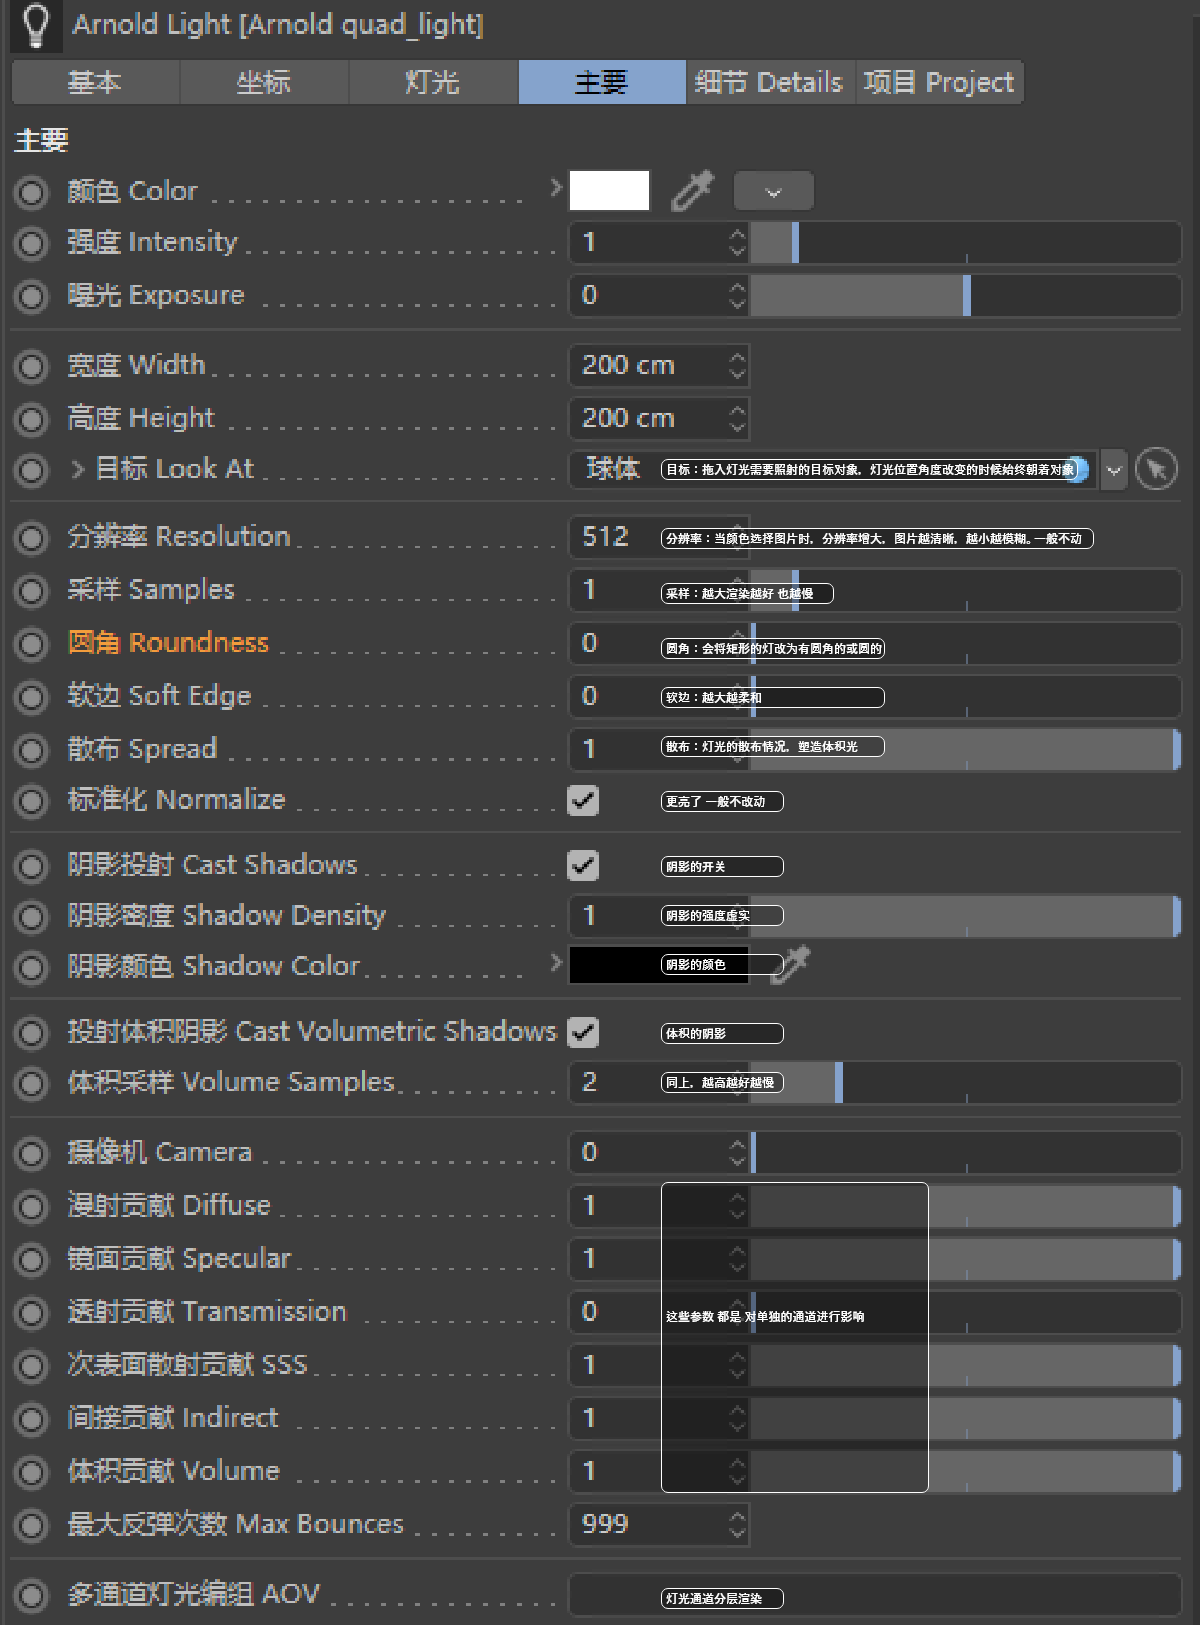Screen dimensions: 1200x1625
Task: Toggle the Diffuse animation dot
Action: (31, 1207)
